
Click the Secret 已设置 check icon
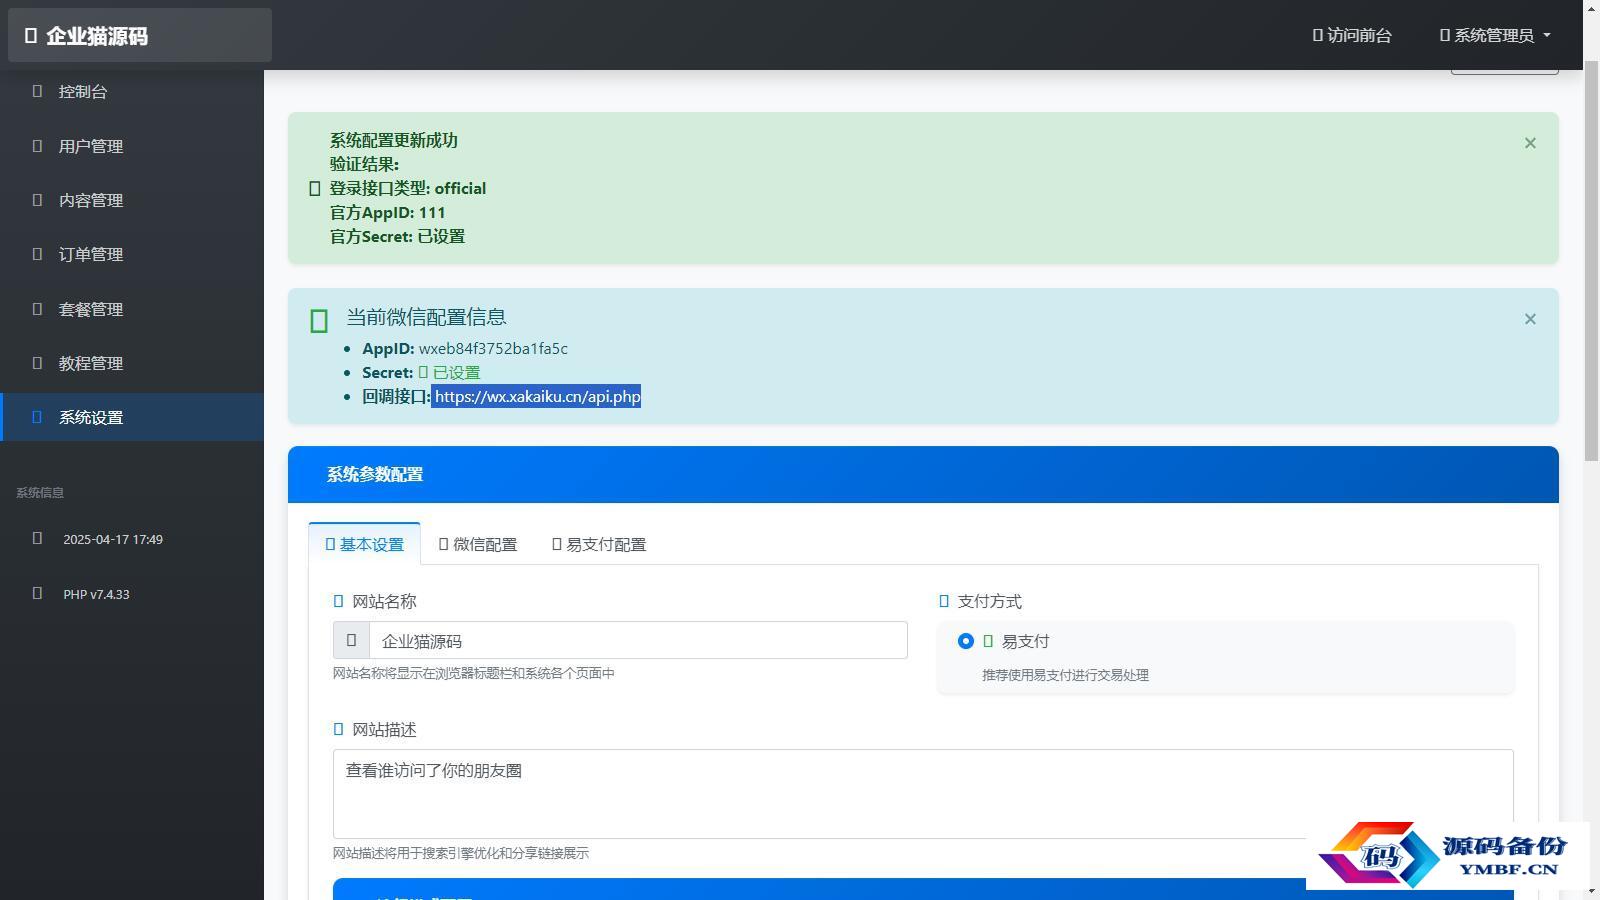pos(423,372)
